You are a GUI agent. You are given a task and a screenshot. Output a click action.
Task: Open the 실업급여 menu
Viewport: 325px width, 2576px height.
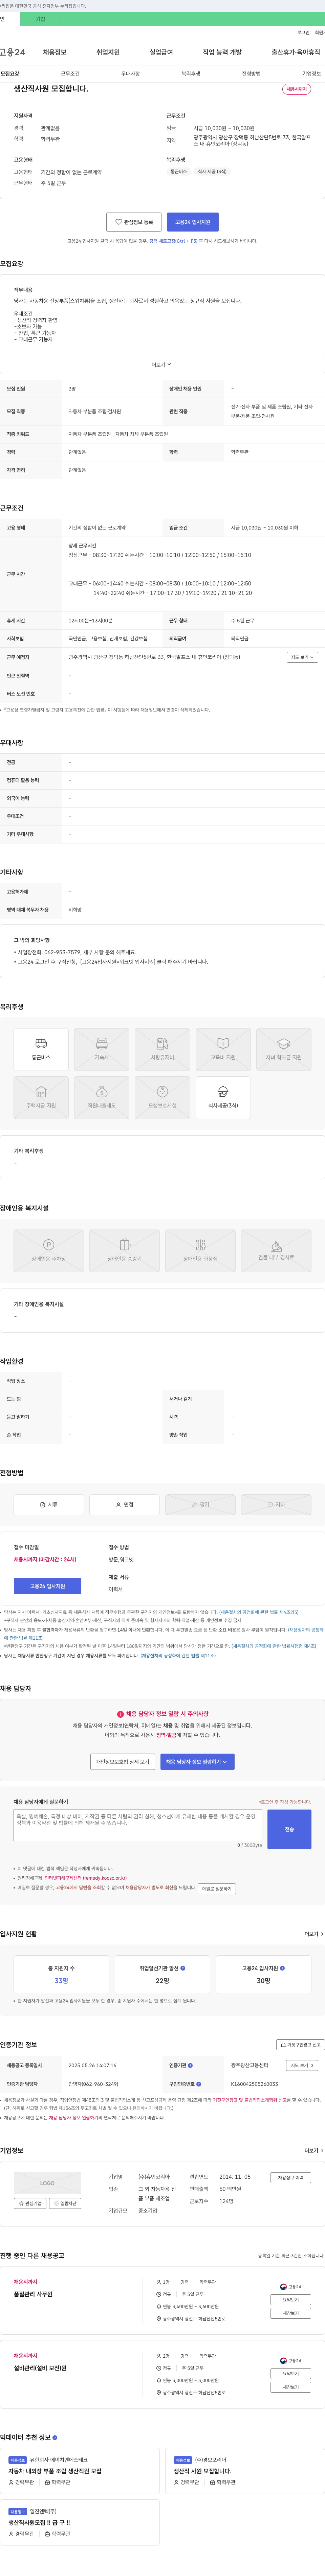161,52
